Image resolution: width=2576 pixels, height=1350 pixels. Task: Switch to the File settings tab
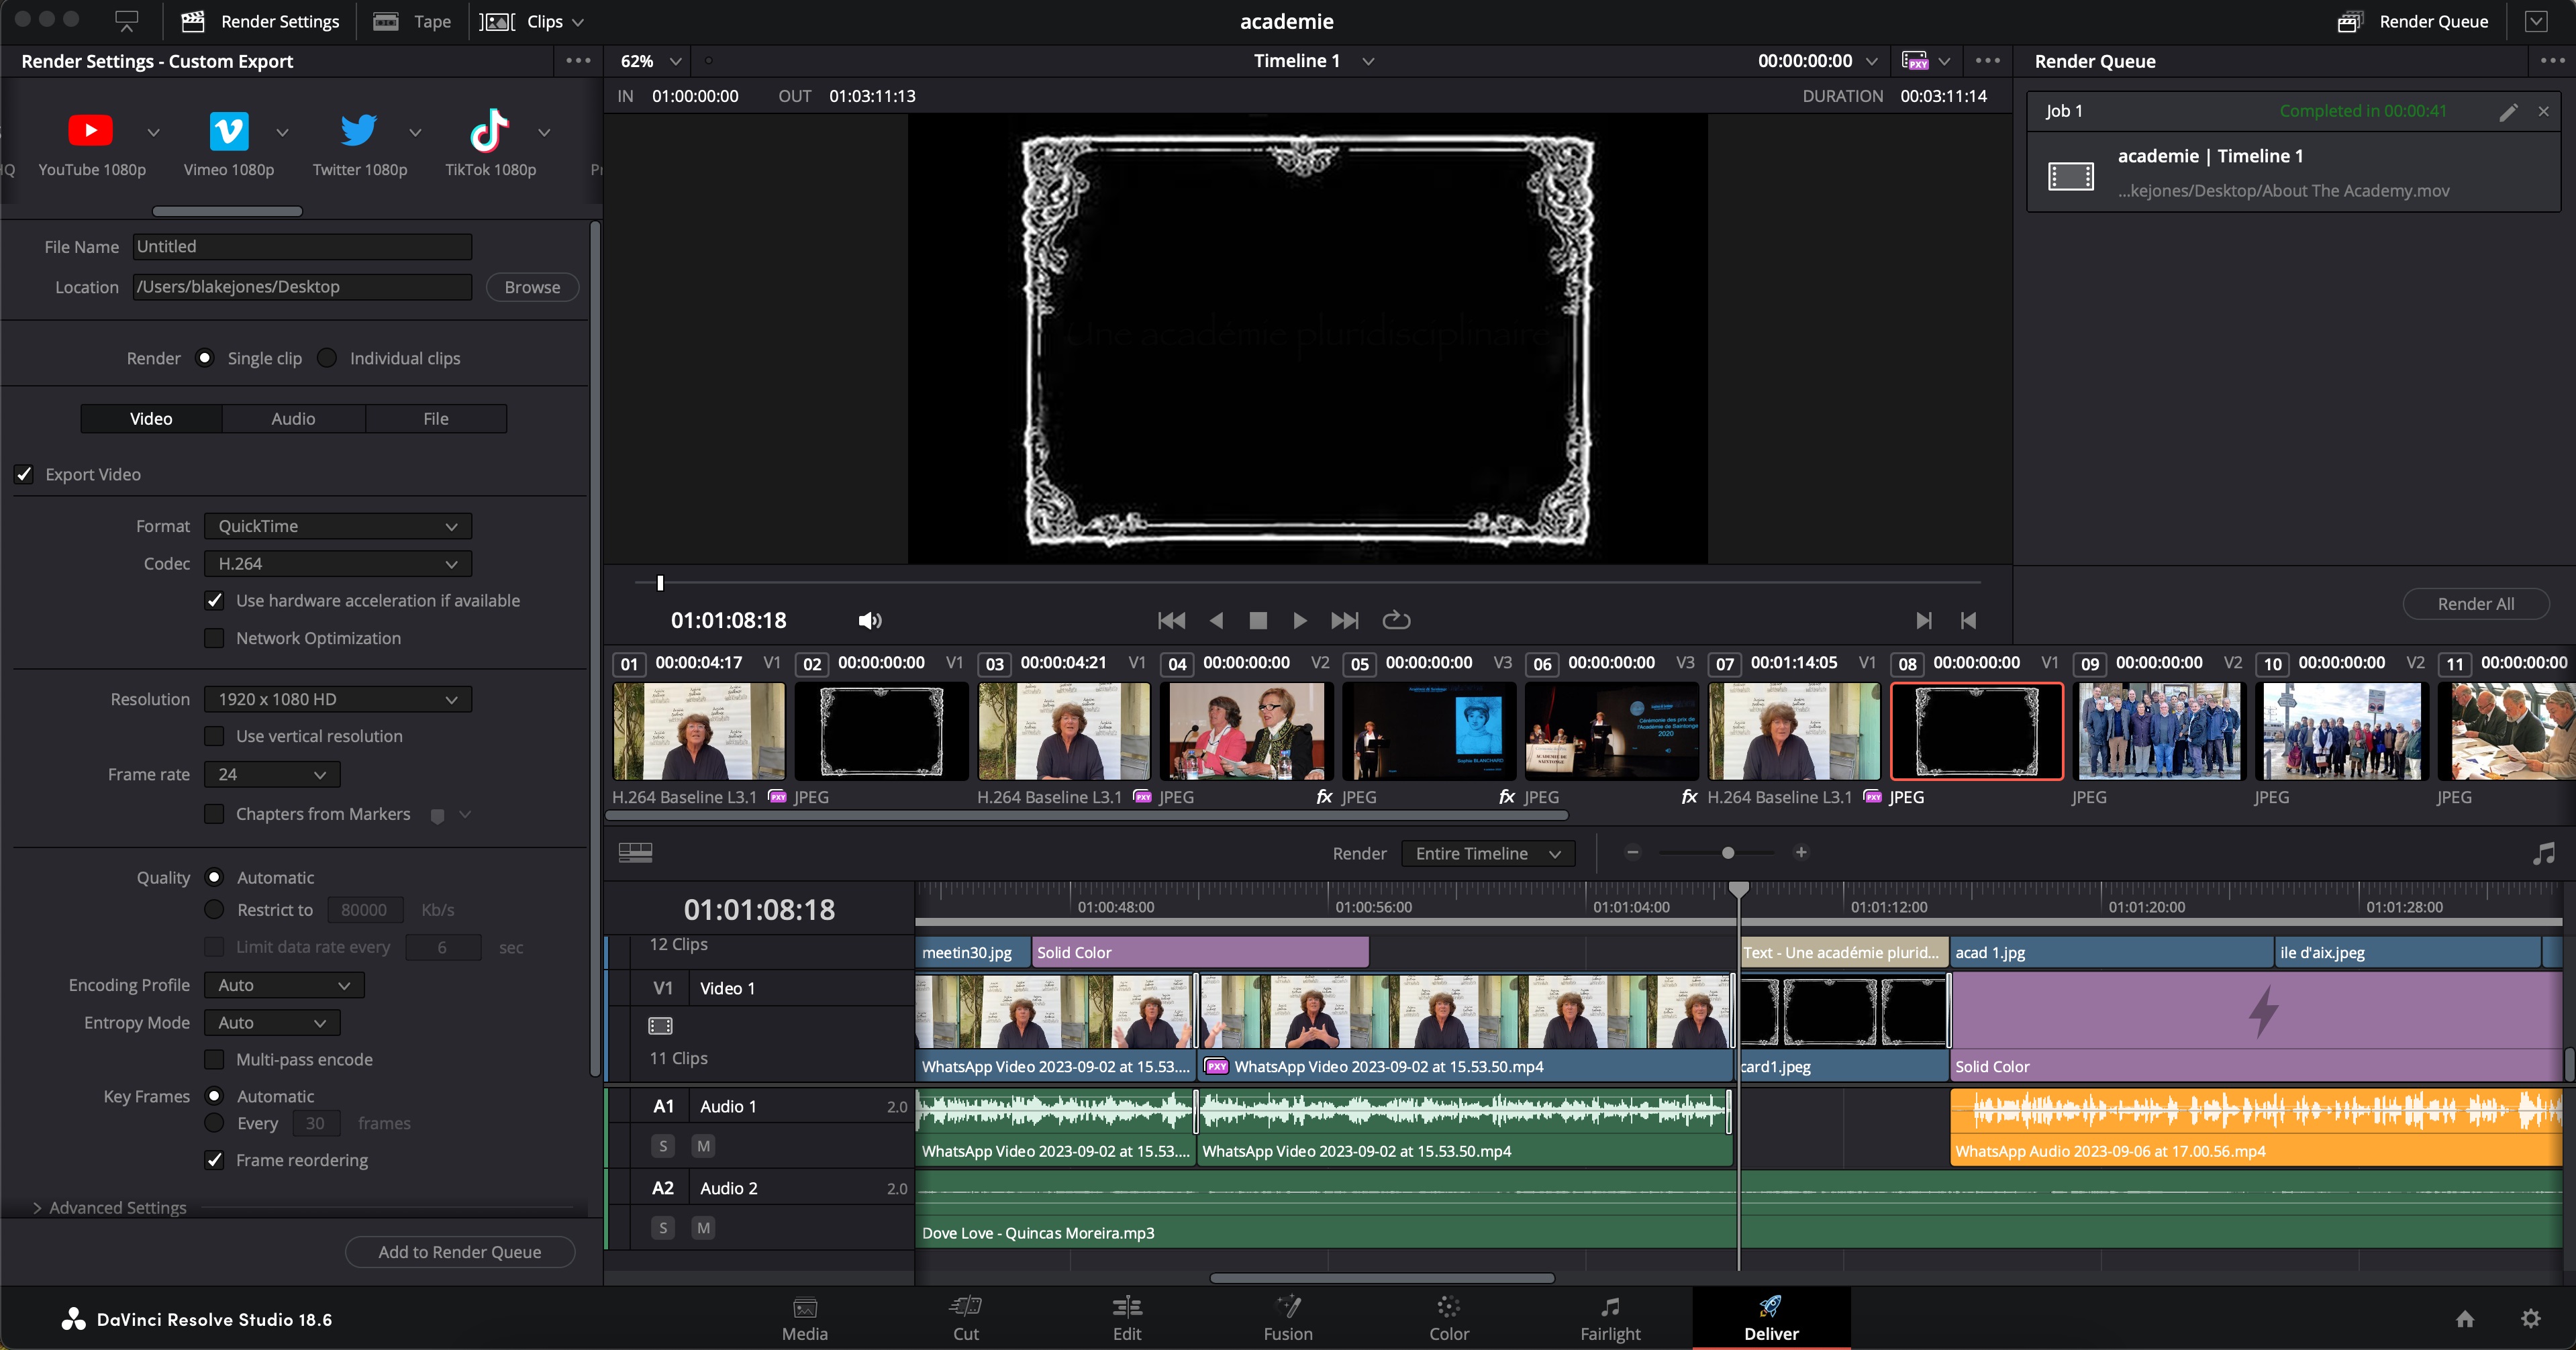pos(435,419)
